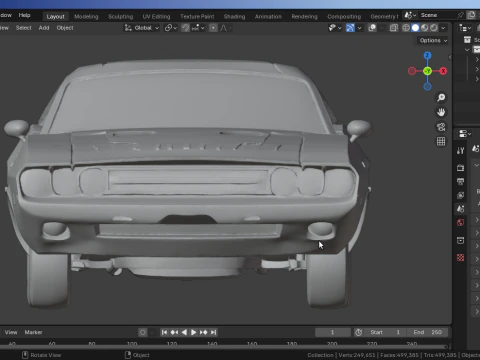Click the use preview range clock icon

[x=359, y=332]
